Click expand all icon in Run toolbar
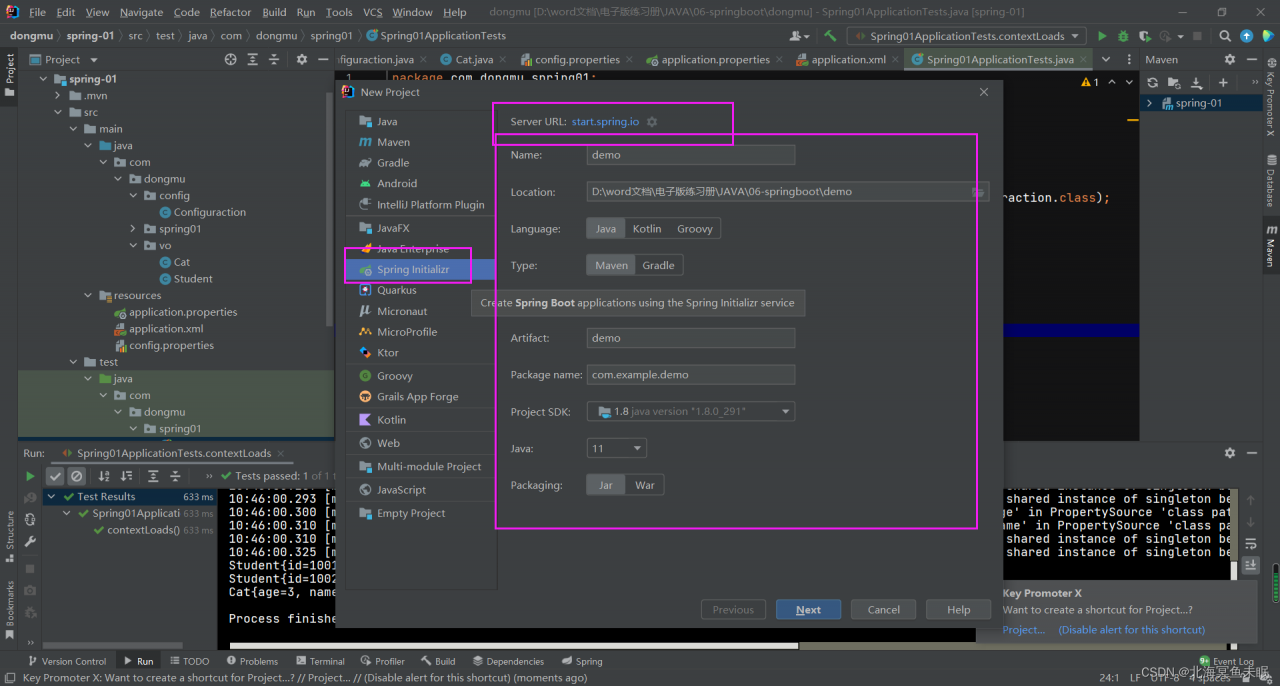This screenshot has width=1280, height=686. coord(153,476)
